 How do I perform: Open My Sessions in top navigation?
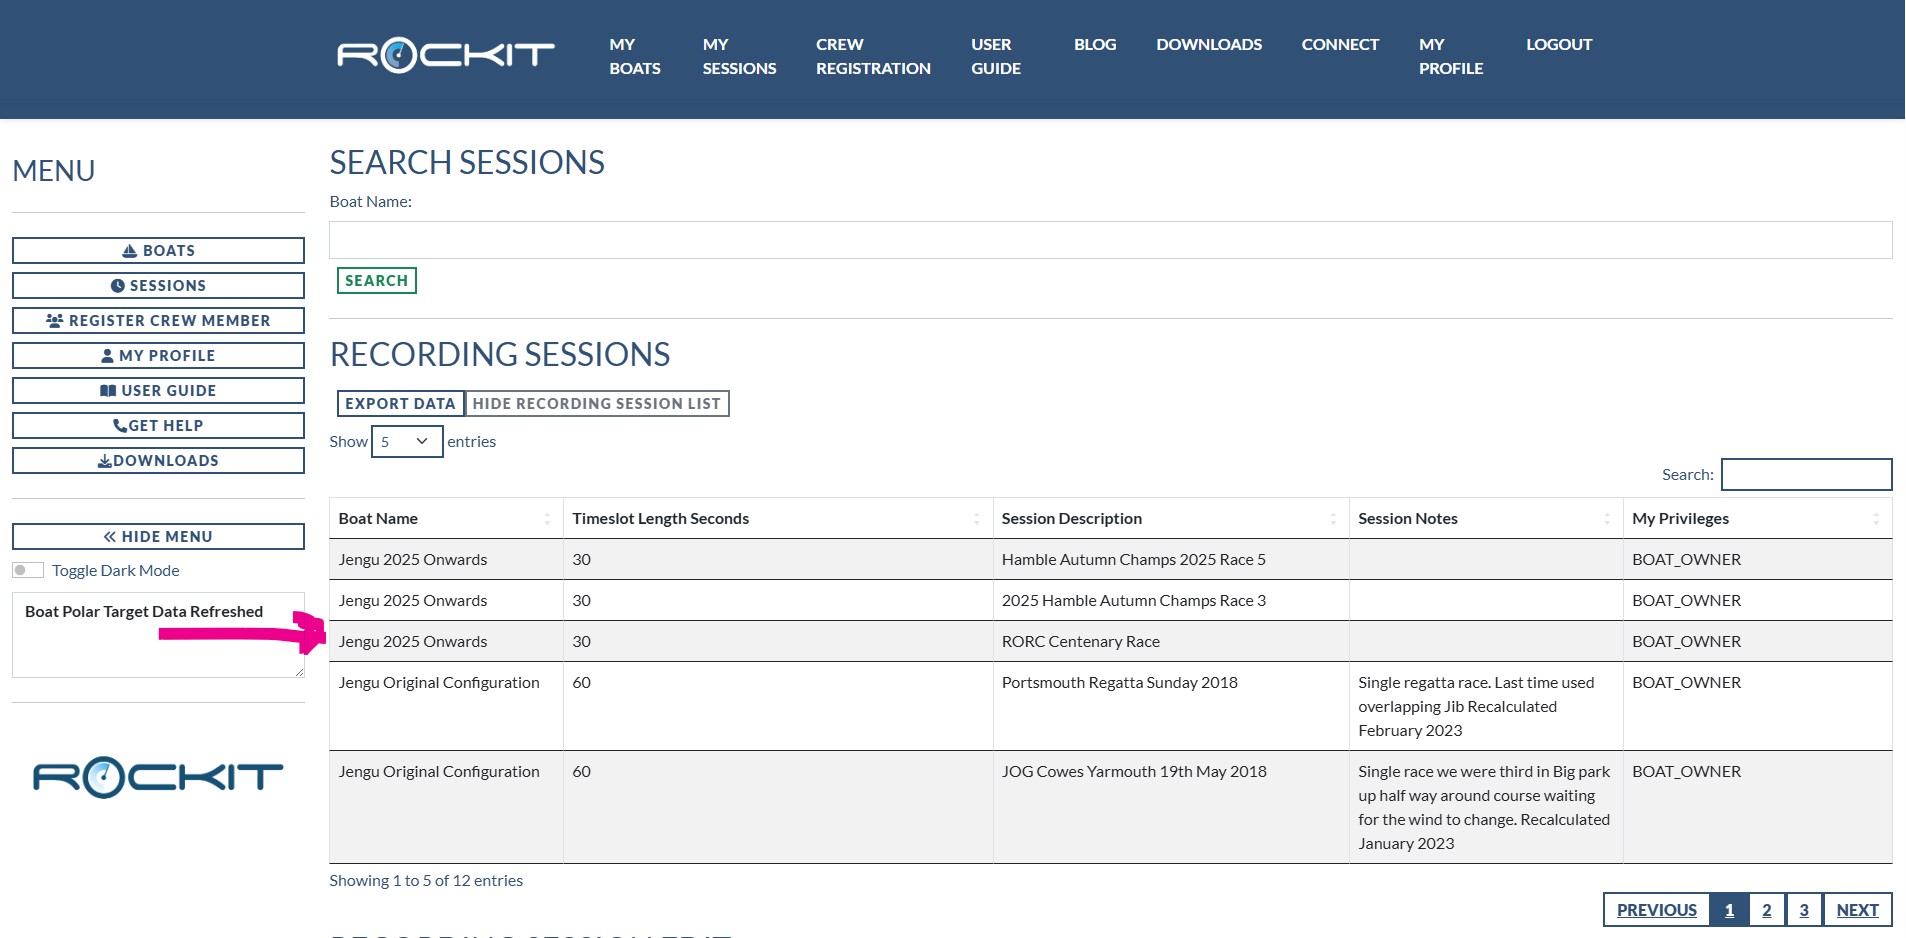[x=739, y=57]
